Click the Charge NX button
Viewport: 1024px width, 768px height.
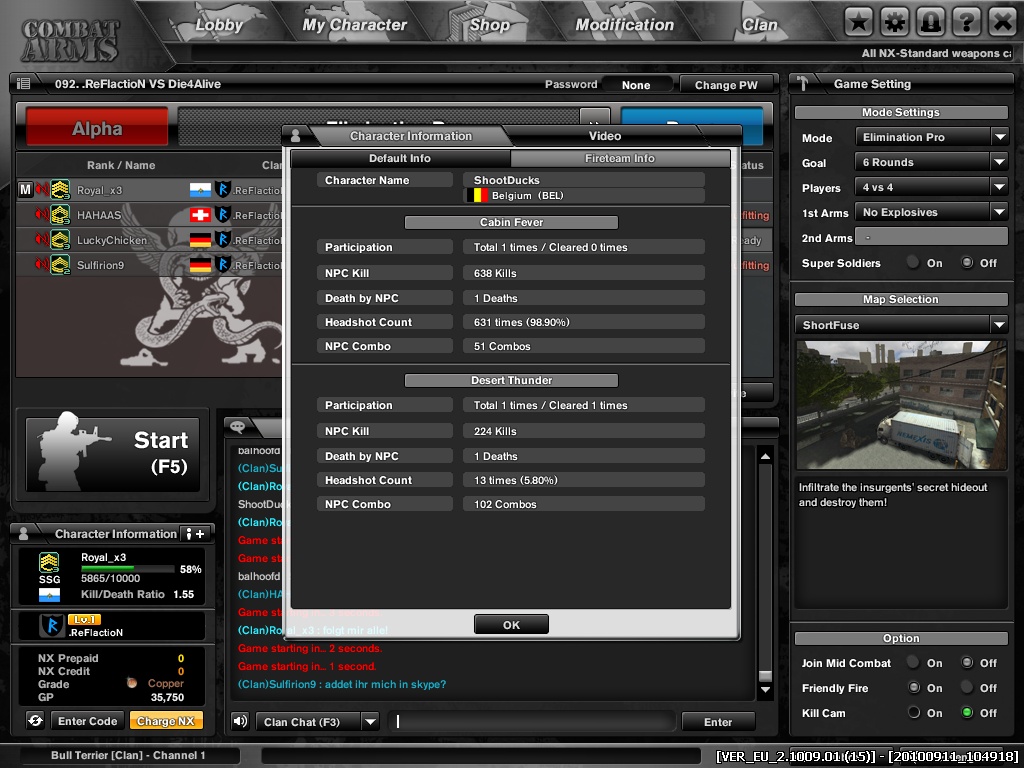tap(166, 721)
